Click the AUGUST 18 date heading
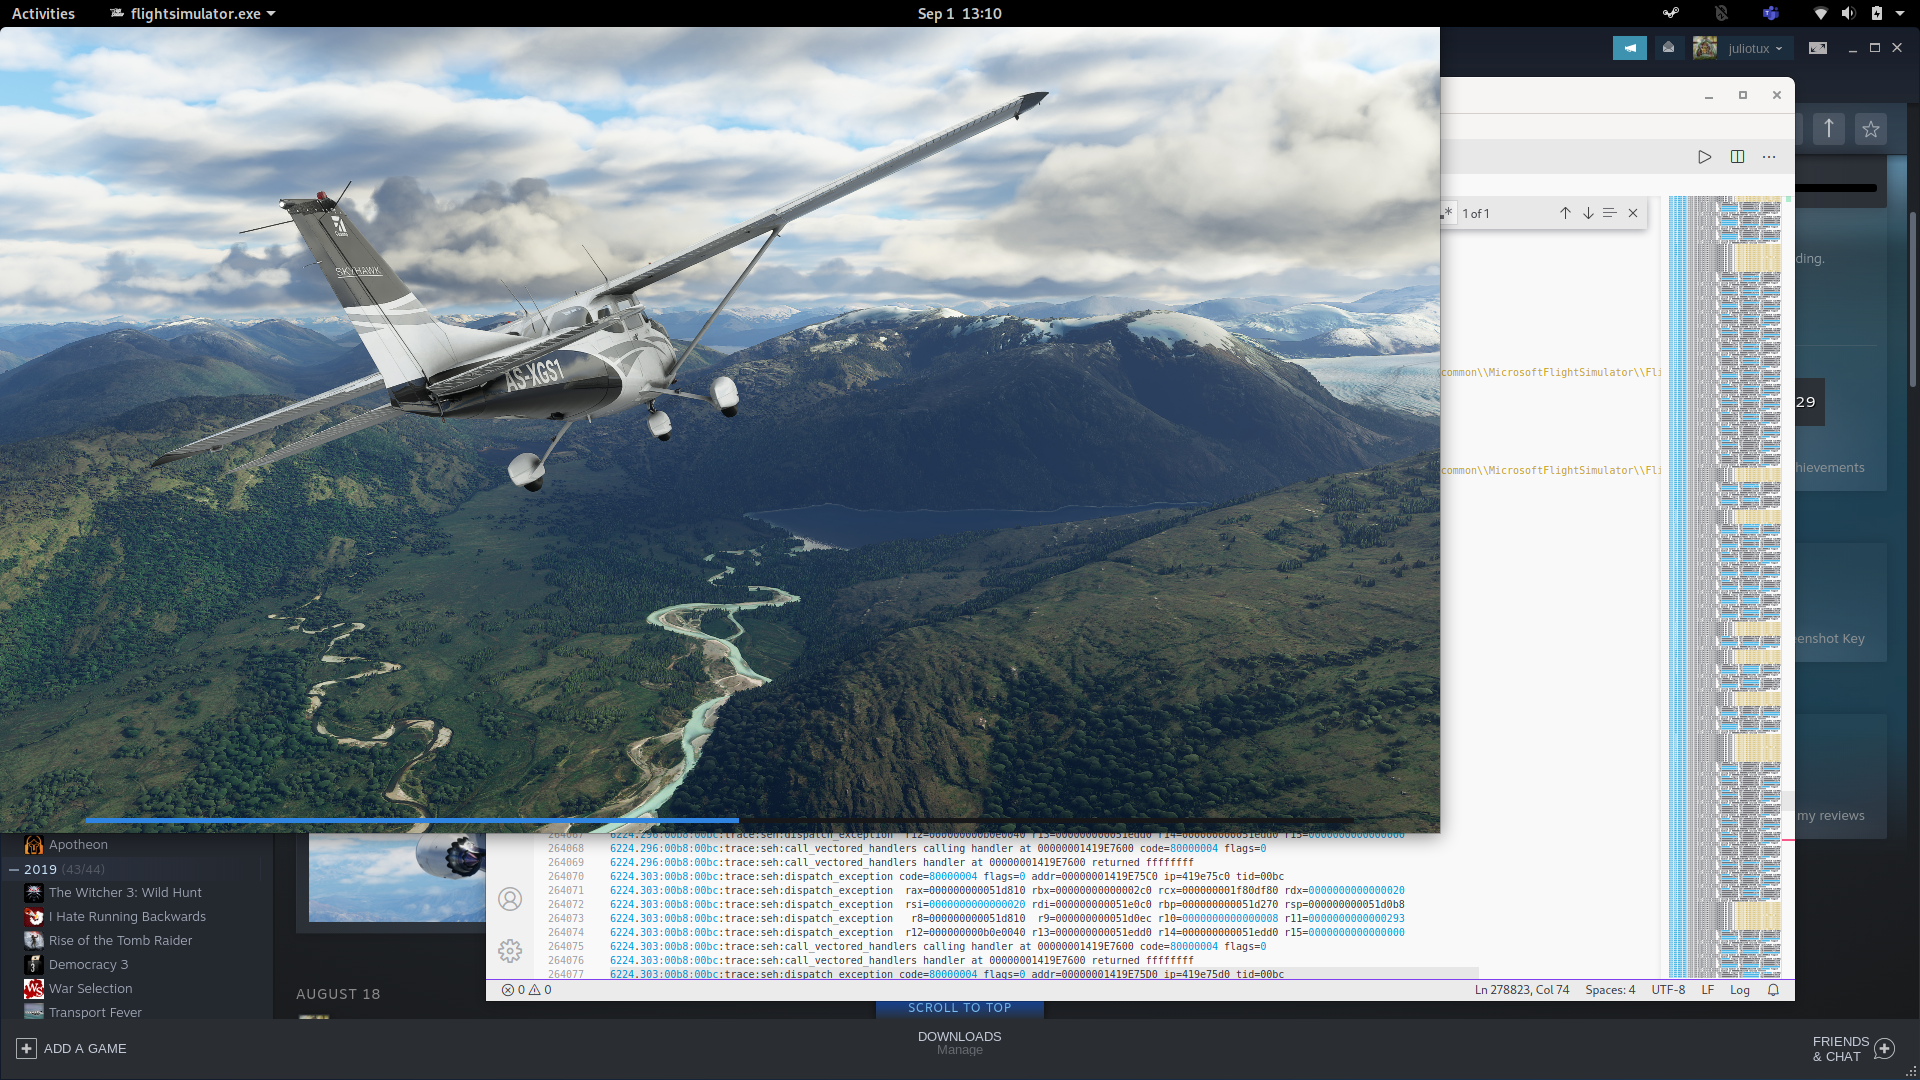The height and width of the screenshot is (1080, 1920). pos(338,994)
